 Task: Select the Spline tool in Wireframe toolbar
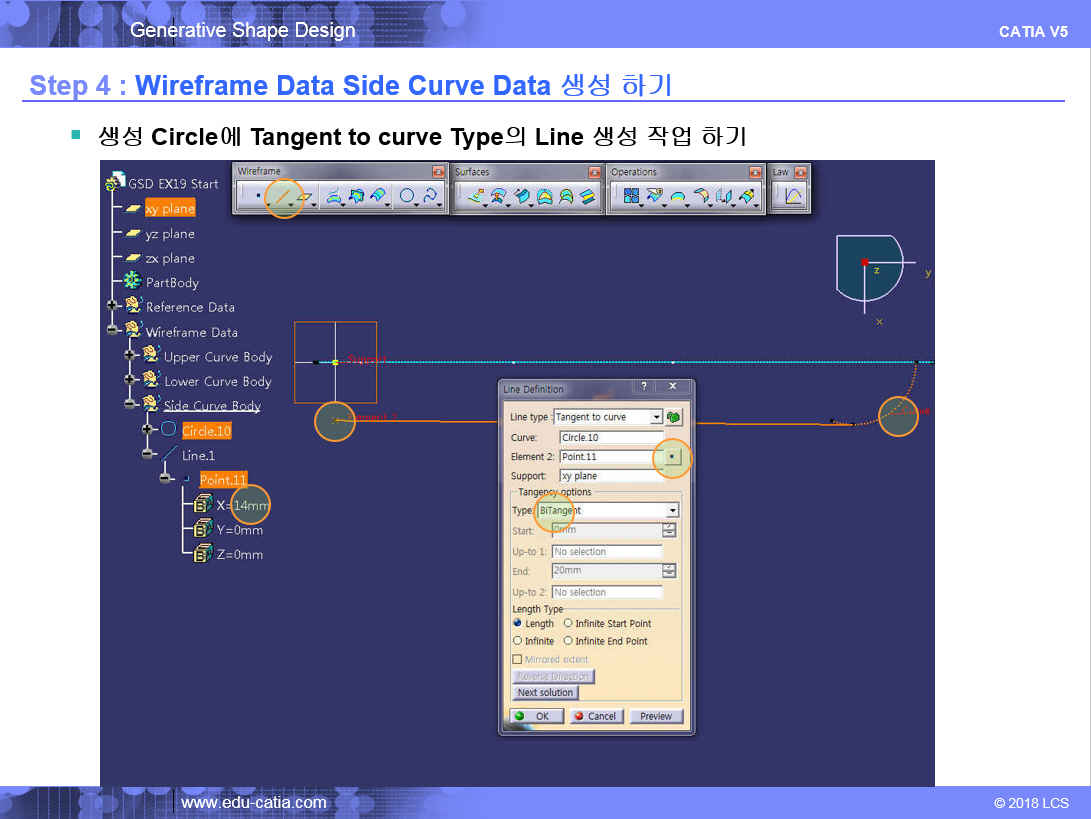point(430,198)
